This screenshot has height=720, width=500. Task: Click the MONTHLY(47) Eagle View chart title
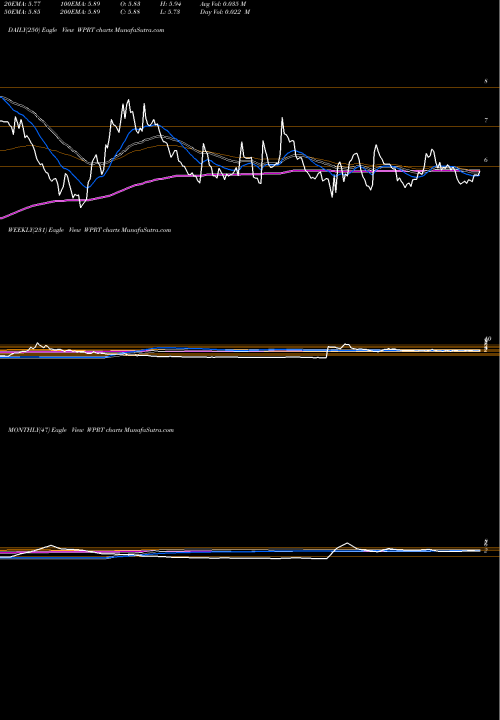91,430
